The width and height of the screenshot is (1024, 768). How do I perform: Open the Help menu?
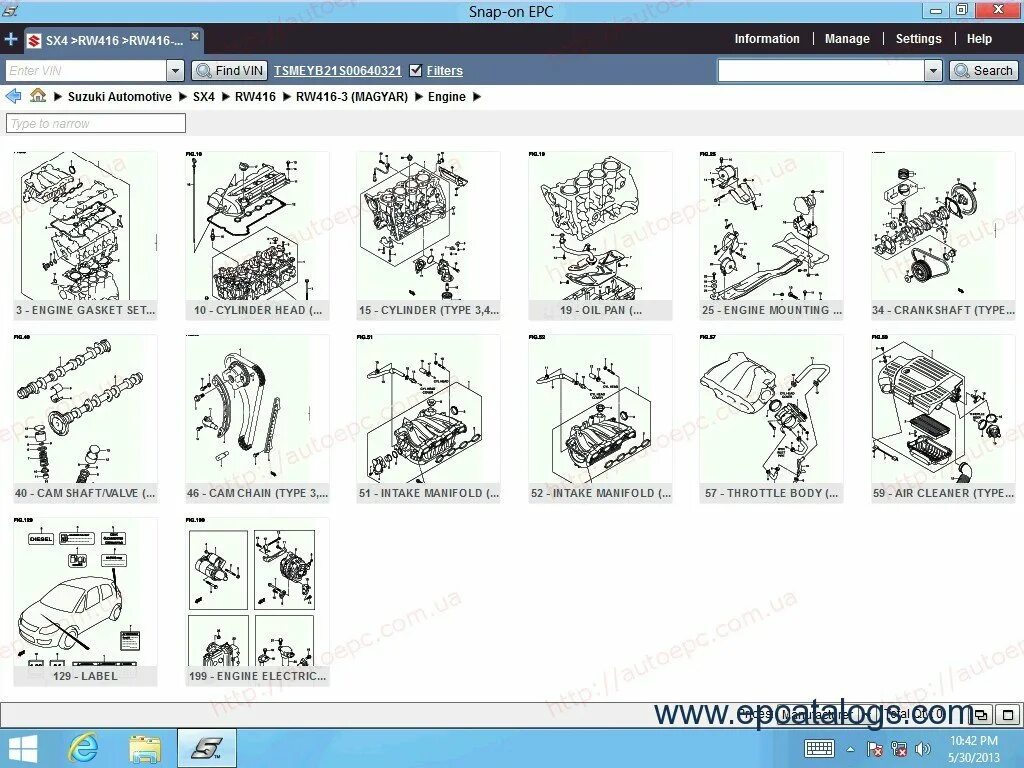pyautogui.click(x=979, y=39)
